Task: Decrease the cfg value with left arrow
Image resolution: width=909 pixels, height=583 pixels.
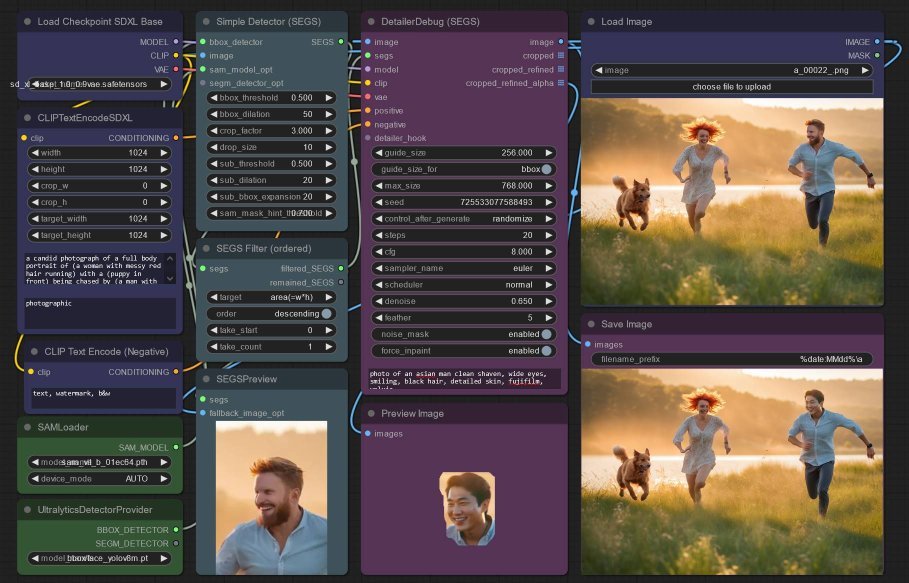Action: coord(379,252)
